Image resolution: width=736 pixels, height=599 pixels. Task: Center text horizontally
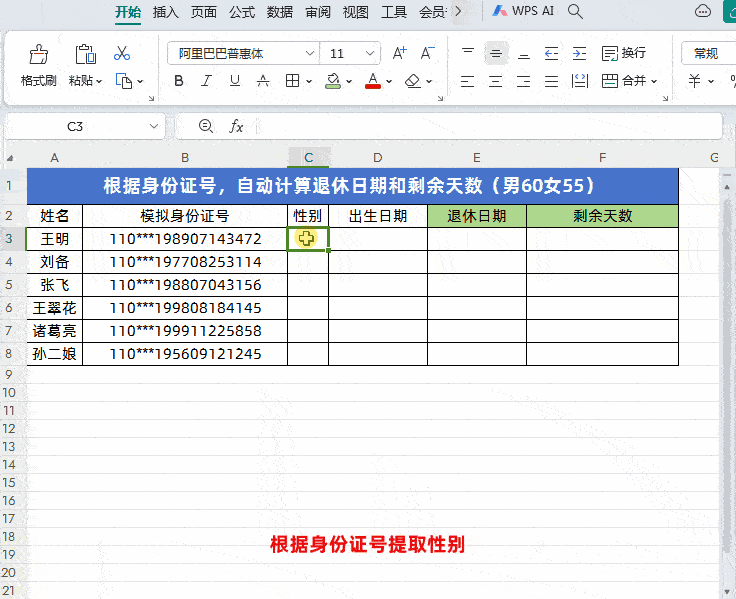(x=495, y=81)
